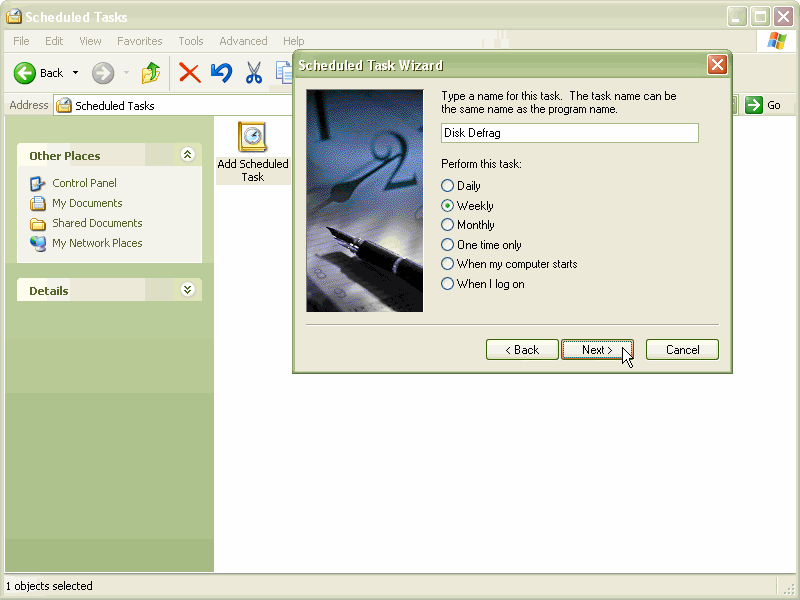Click My Network Places icon
Screen dimensions: 800x600
pos(38,243)
